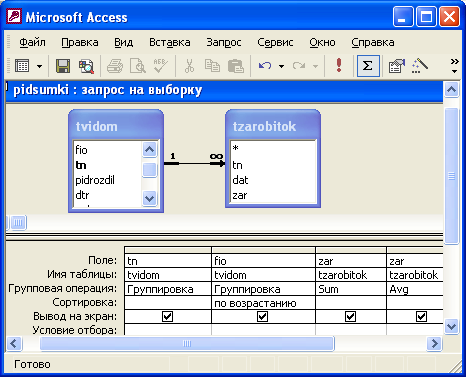Image resolution: width=466 pixels, height=377 pixels.
Task: Open the View mode datasheet icon
Action: point(22,66)
